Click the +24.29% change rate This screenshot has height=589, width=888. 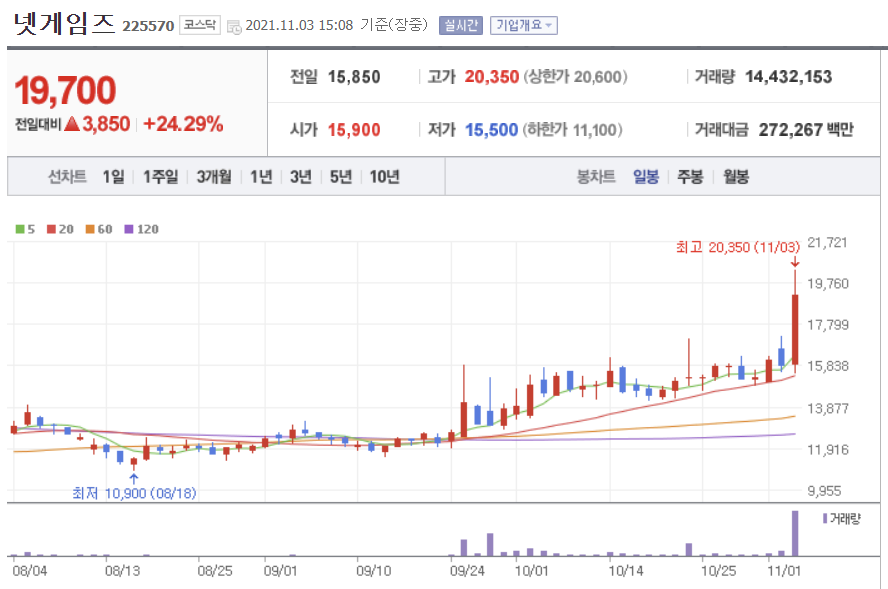183,124
